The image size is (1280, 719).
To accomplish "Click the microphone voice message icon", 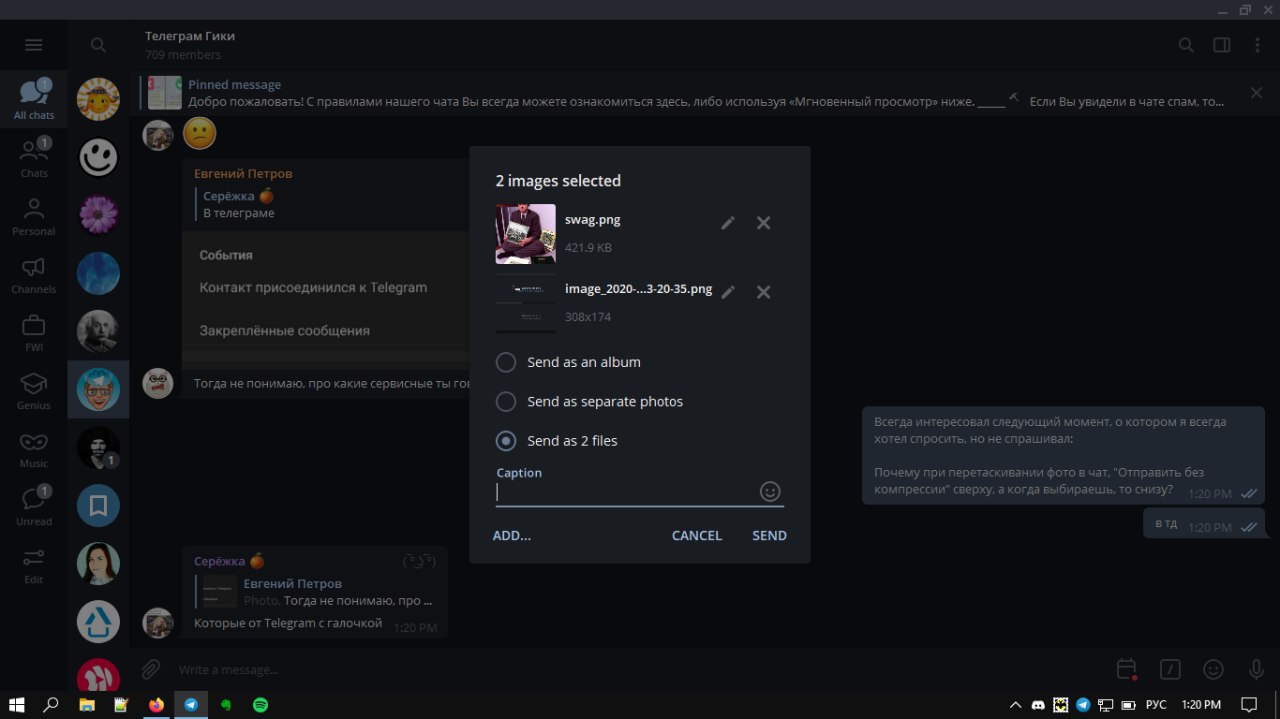I will coord(1257,669).
